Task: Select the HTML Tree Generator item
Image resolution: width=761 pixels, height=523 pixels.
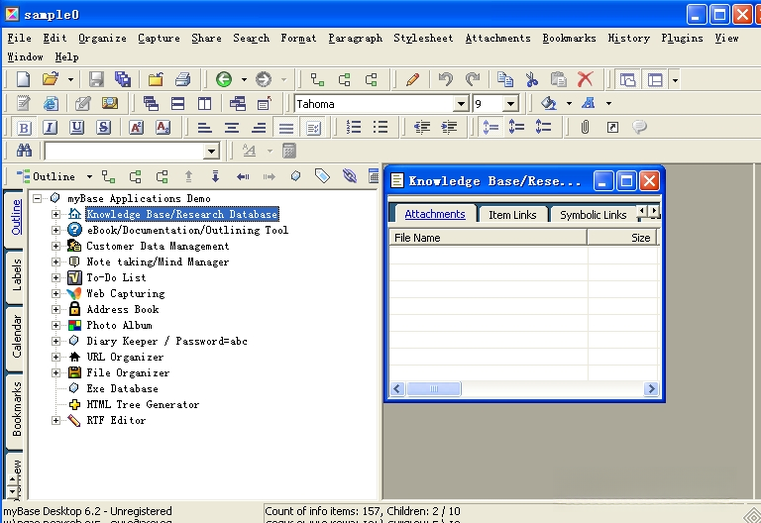Action: pos(143,404)
